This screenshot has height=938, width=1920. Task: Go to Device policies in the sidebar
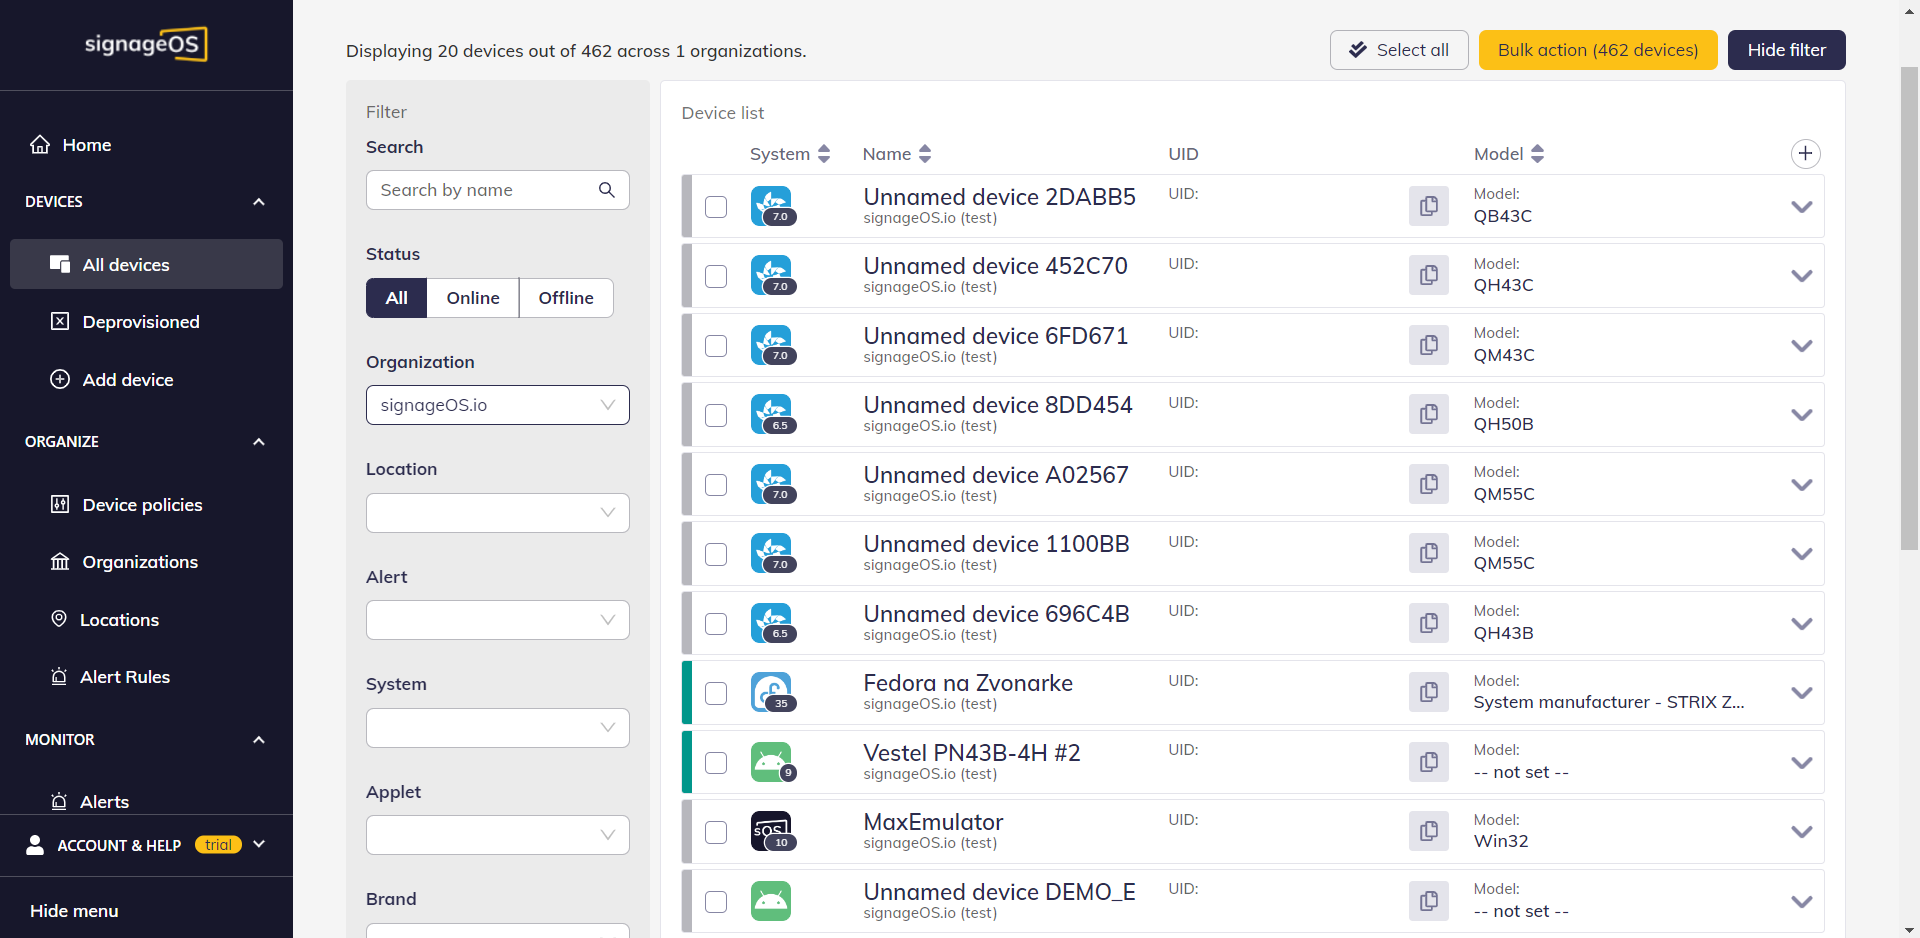(x=142, y=505)
